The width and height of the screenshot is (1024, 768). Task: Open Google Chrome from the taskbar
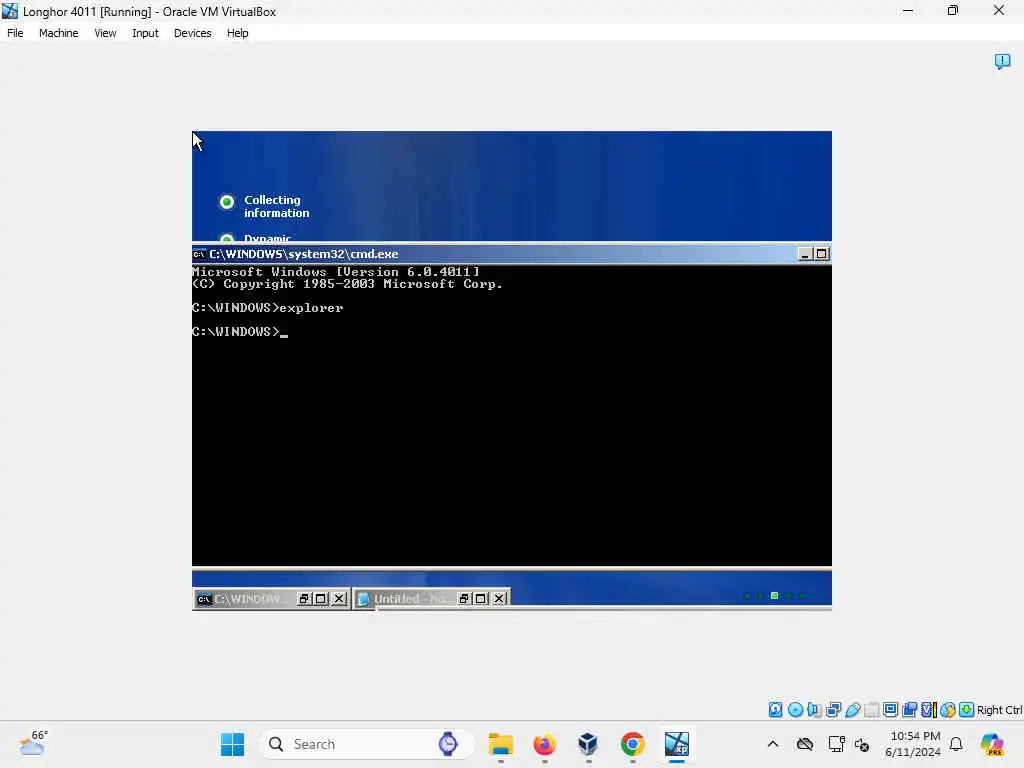[632, 744]
